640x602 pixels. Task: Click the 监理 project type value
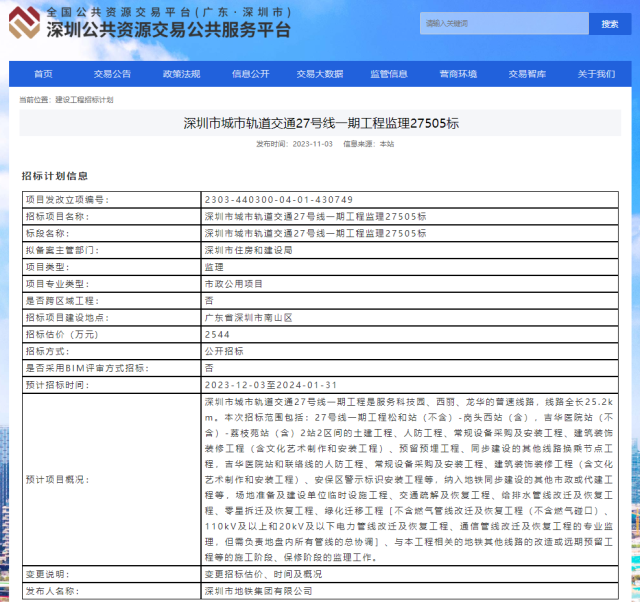coord(214,267)
